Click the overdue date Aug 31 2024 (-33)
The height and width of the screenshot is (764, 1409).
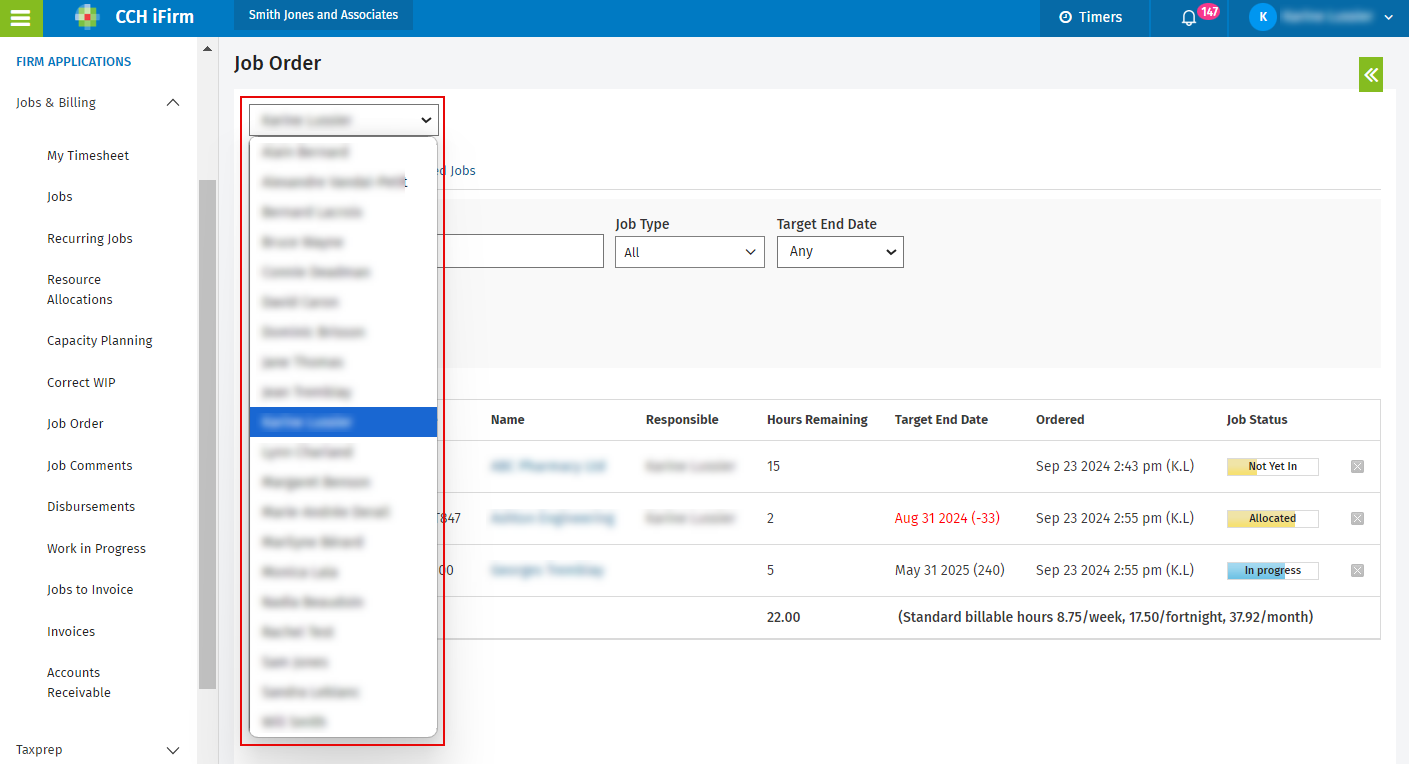click(947, 518)
